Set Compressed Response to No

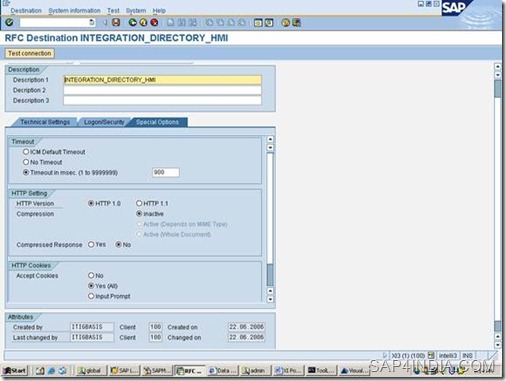pos(118,244)
